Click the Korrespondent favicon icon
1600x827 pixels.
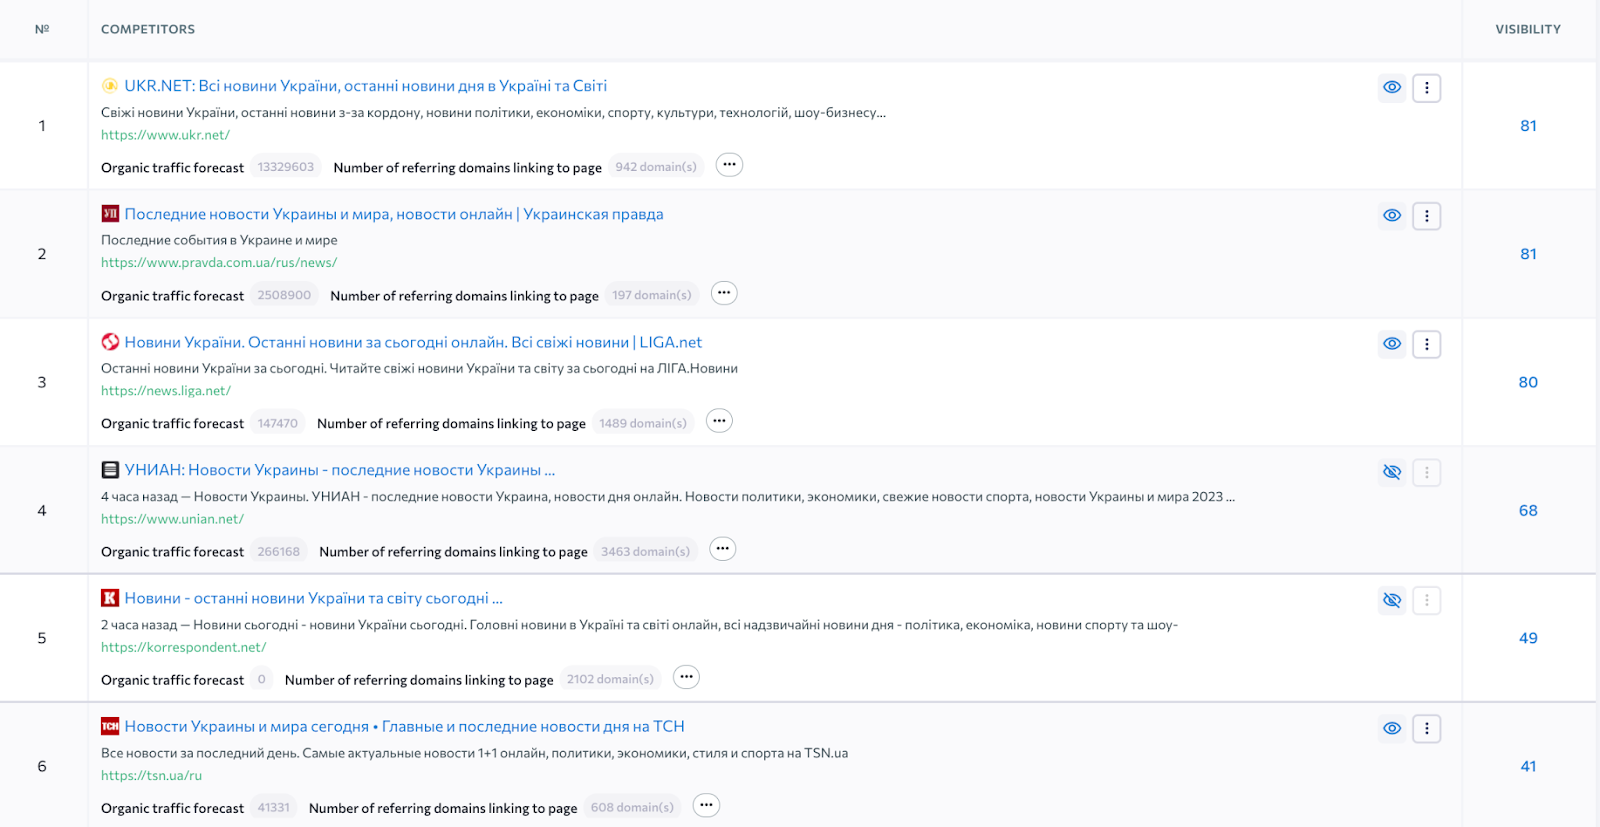point(110,598)
